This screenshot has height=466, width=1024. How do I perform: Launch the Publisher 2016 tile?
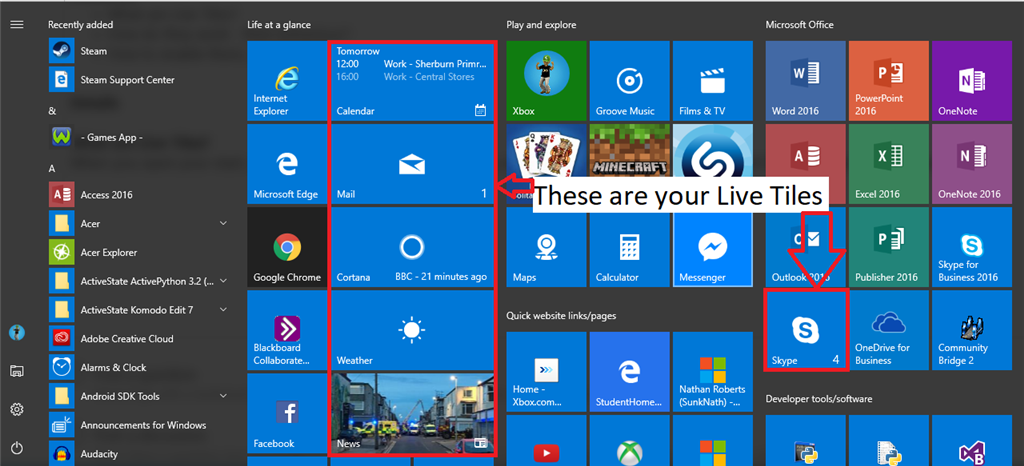pyautogui.click(x=888, y=247)
